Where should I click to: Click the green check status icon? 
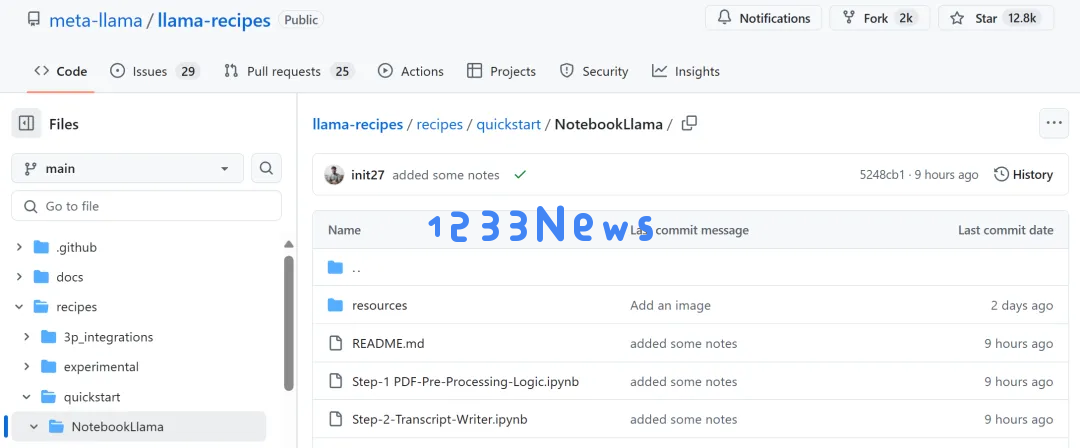520,175
